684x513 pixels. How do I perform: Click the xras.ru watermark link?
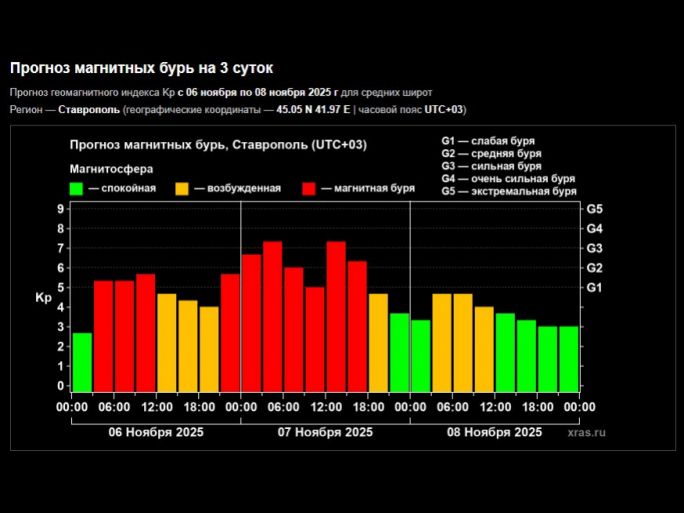coord(586,432)
